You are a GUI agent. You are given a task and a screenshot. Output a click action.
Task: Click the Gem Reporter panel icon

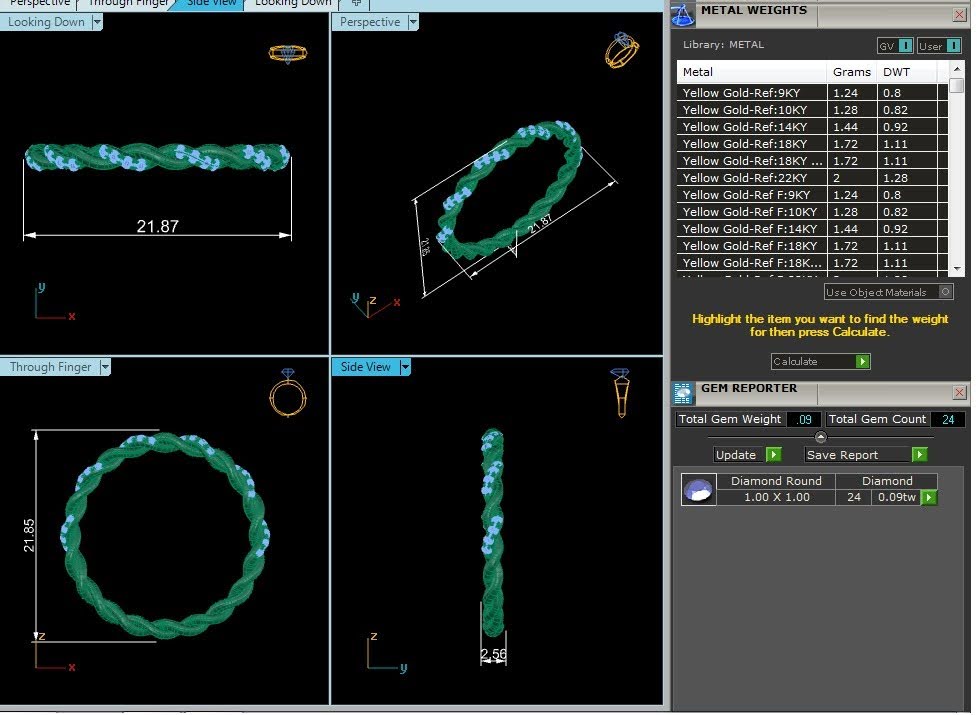point(683,393)
